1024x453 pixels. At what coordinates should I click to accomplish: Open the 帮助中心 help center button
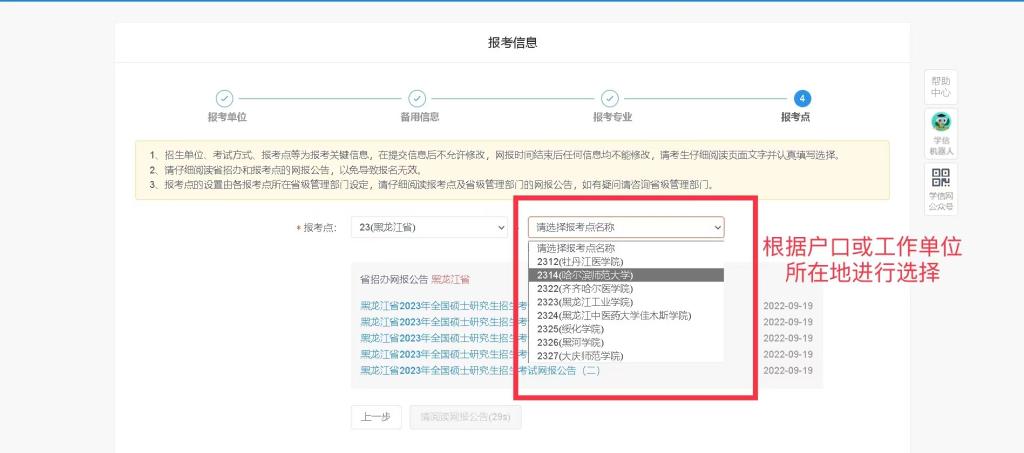pos(941,86)
